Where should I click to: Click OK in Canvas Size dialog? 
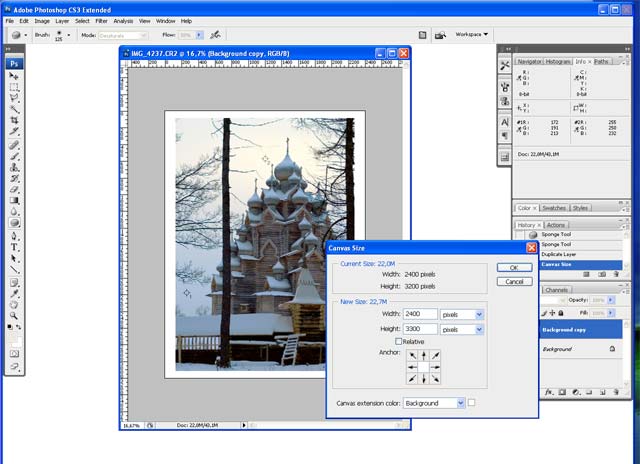pyautogui.click(x=514, y=268)
